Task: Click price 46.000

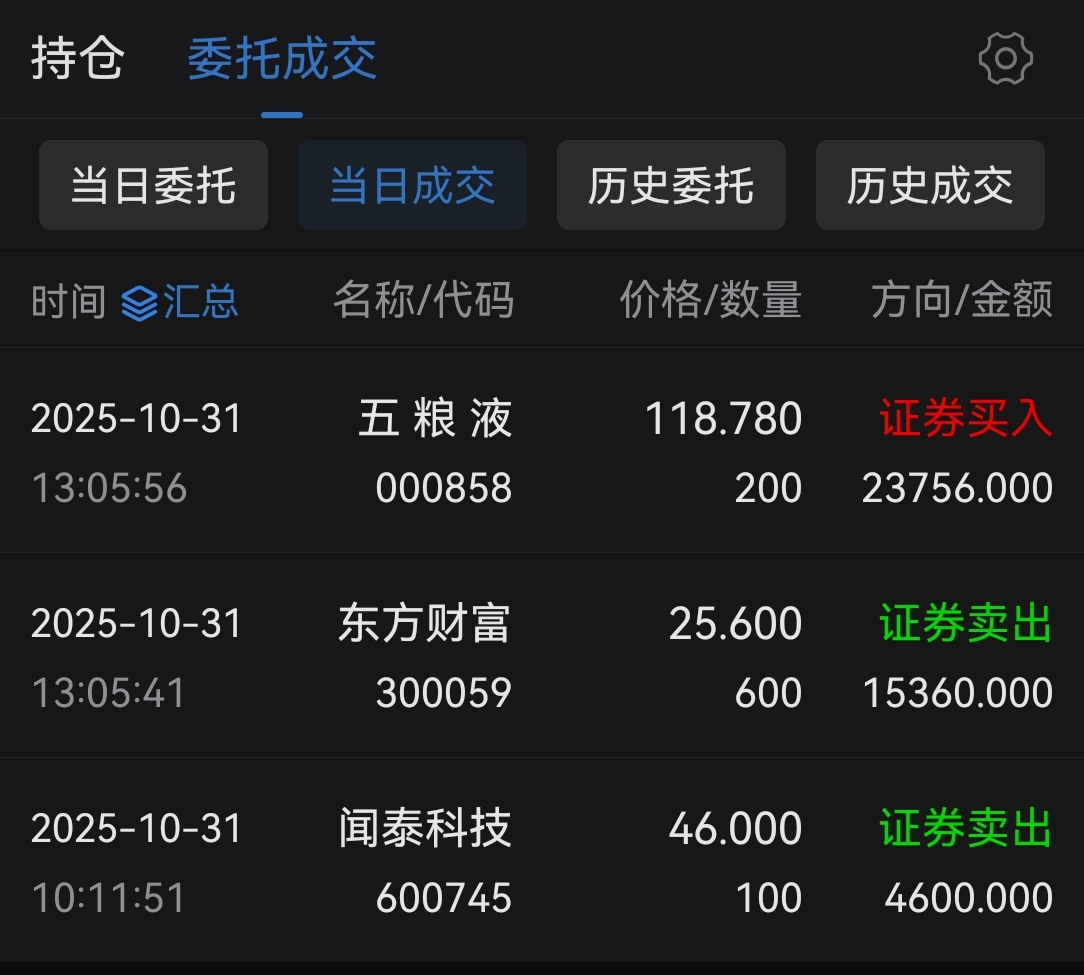Action: point(736,828)
